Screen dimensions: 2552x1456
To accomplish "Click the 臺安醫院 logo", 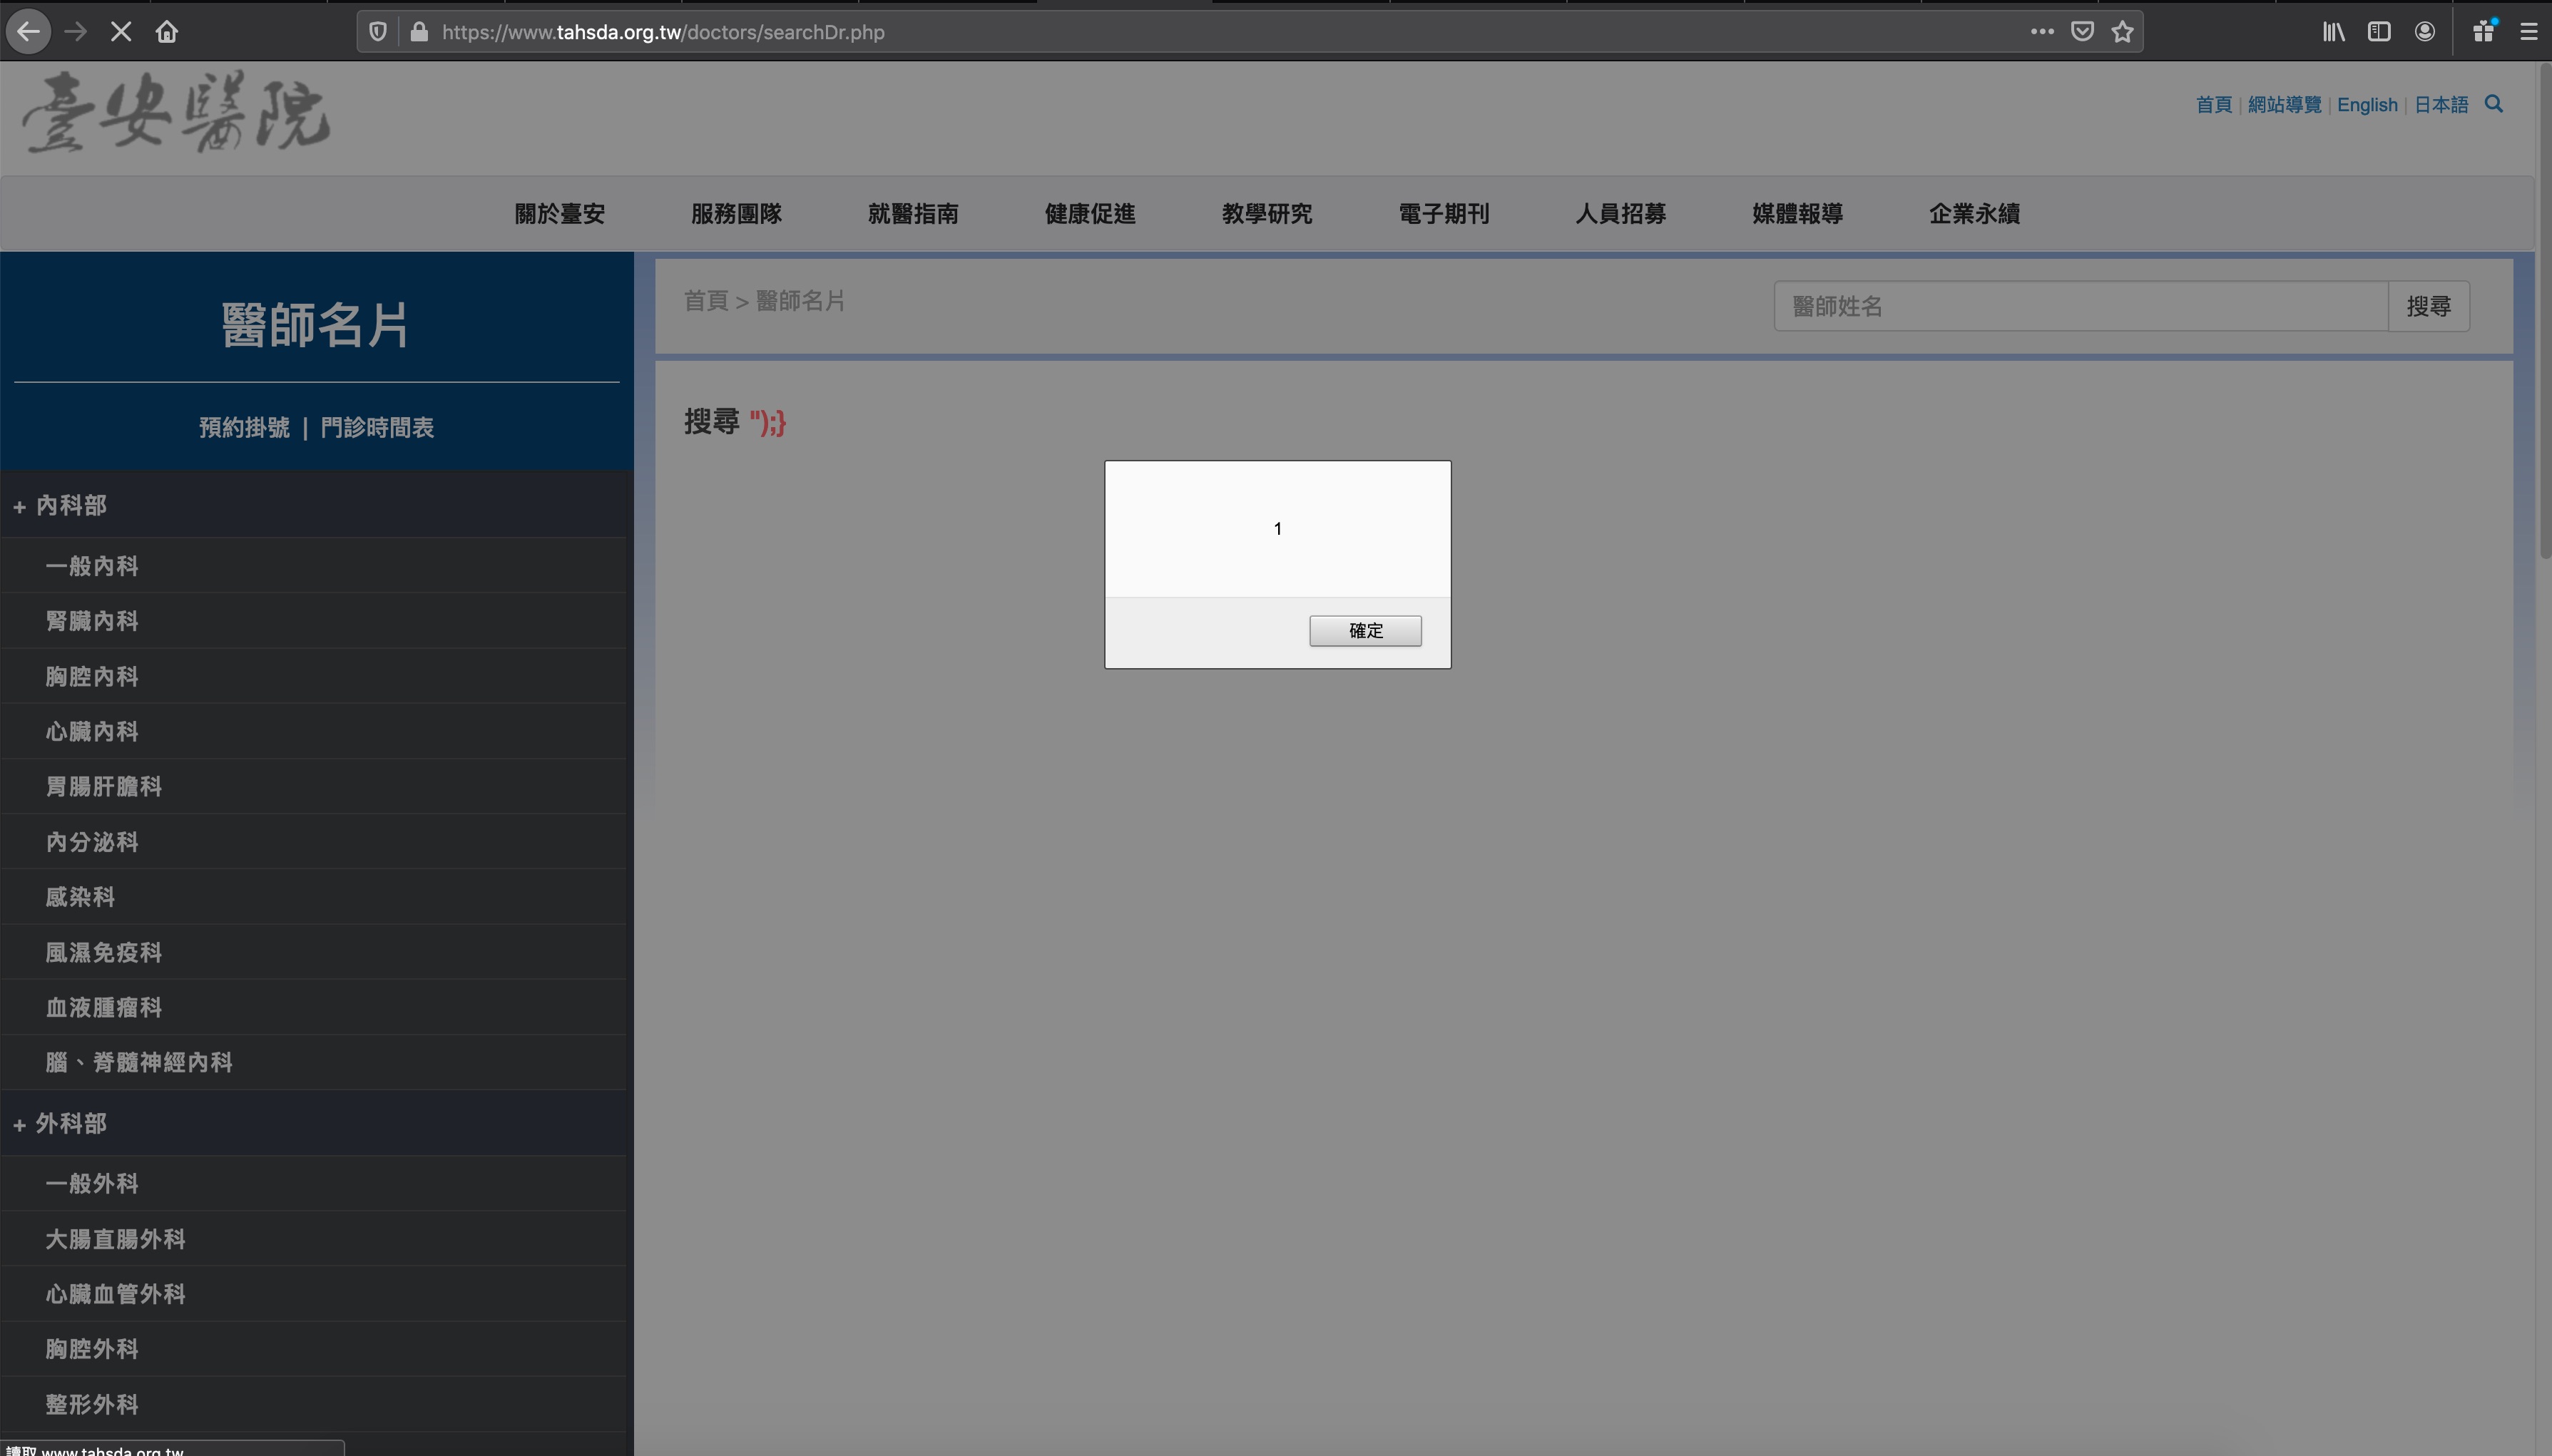I will [x=176, y=112].
